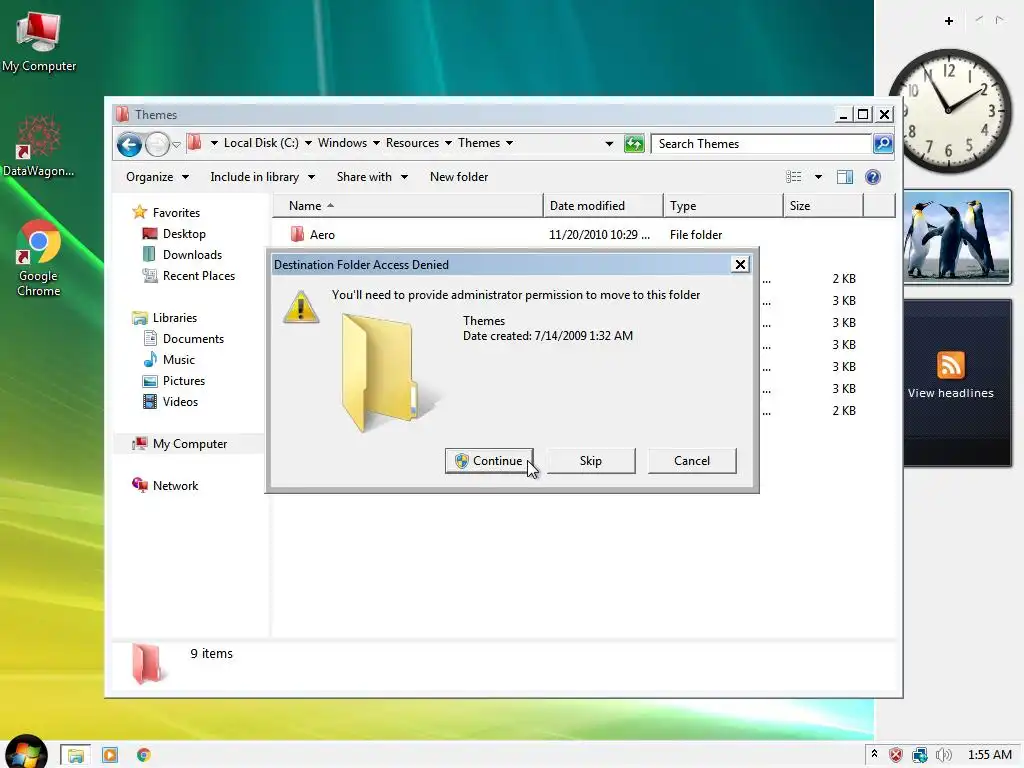
Task: Open Include in library menu
Action: coord(263,177)
